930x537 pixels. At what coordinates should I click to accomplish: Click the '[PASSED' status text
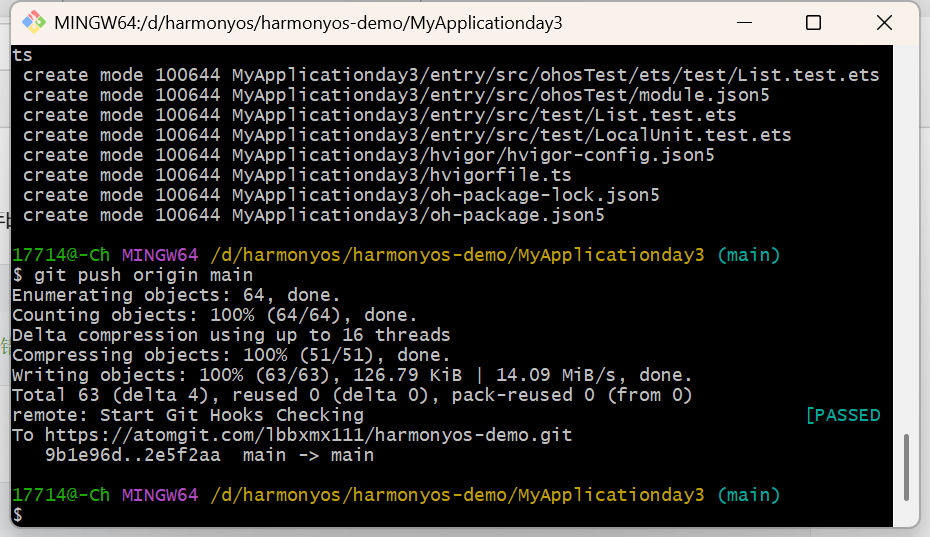[843, 415]
